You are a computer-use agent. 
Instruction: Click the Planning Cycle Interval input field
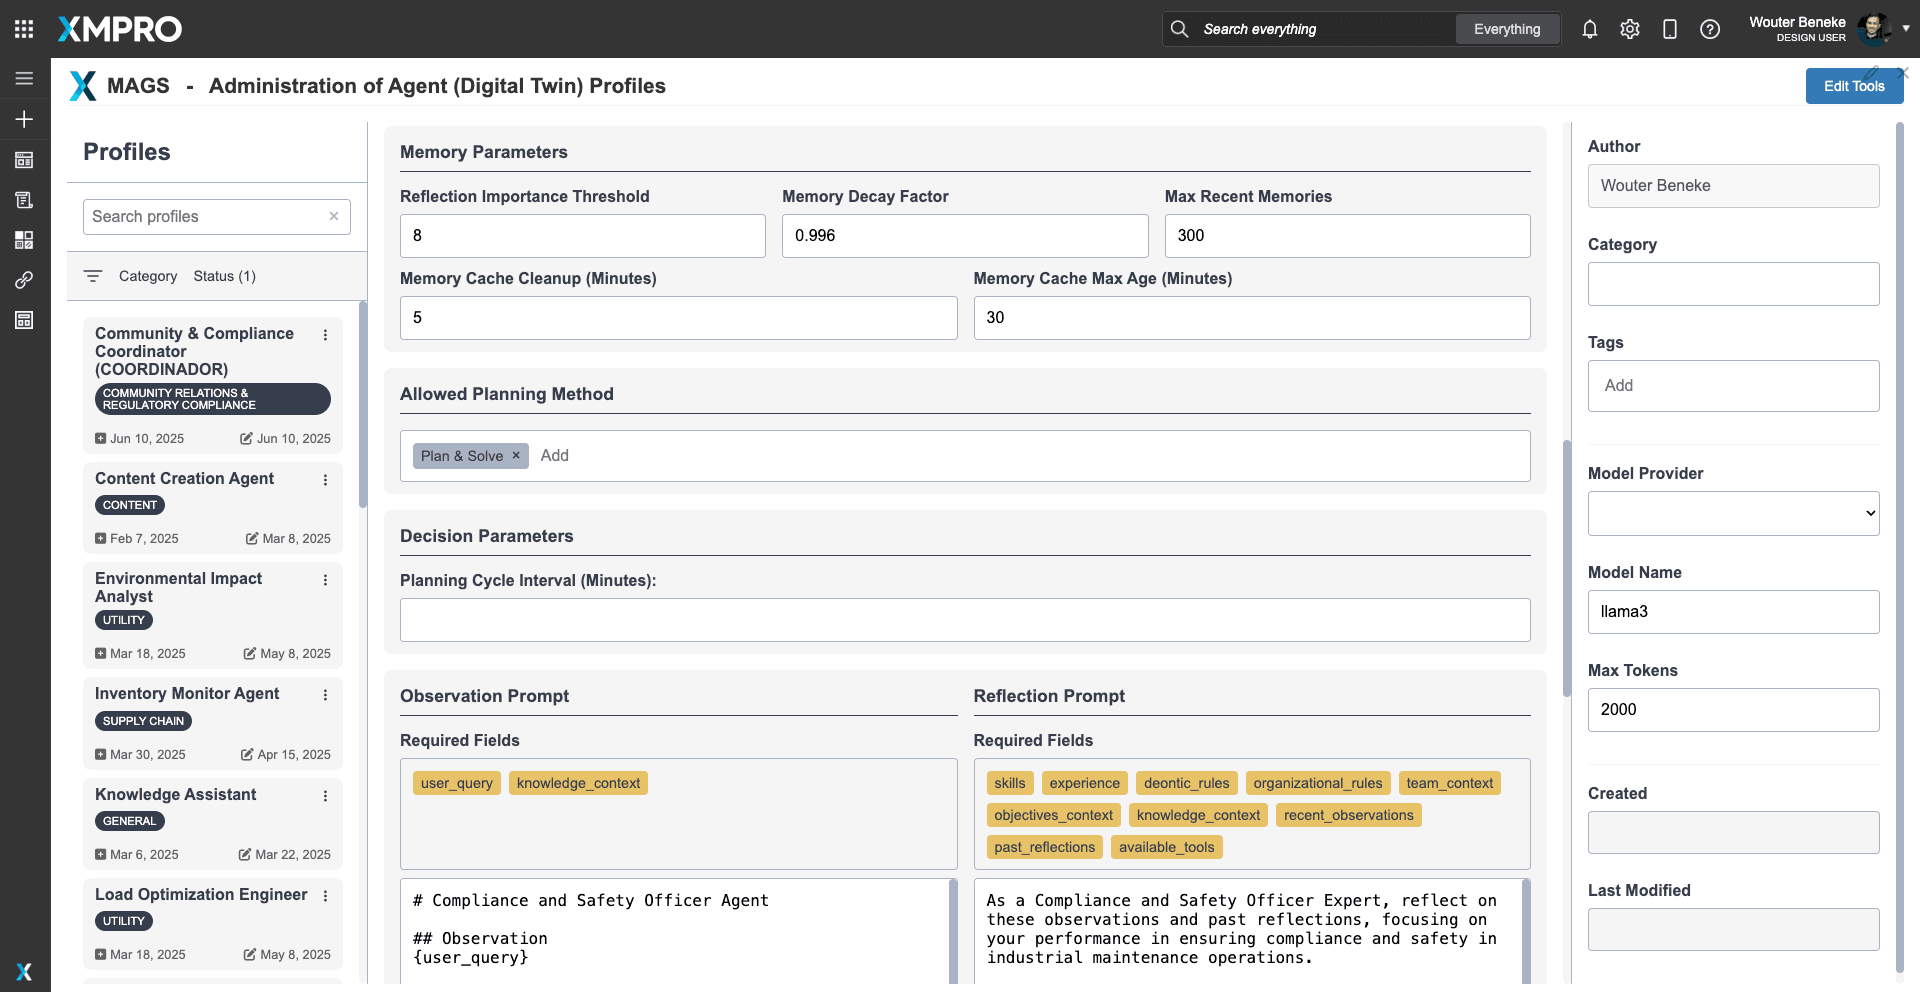pyautogui.click(x=964, y=620)
